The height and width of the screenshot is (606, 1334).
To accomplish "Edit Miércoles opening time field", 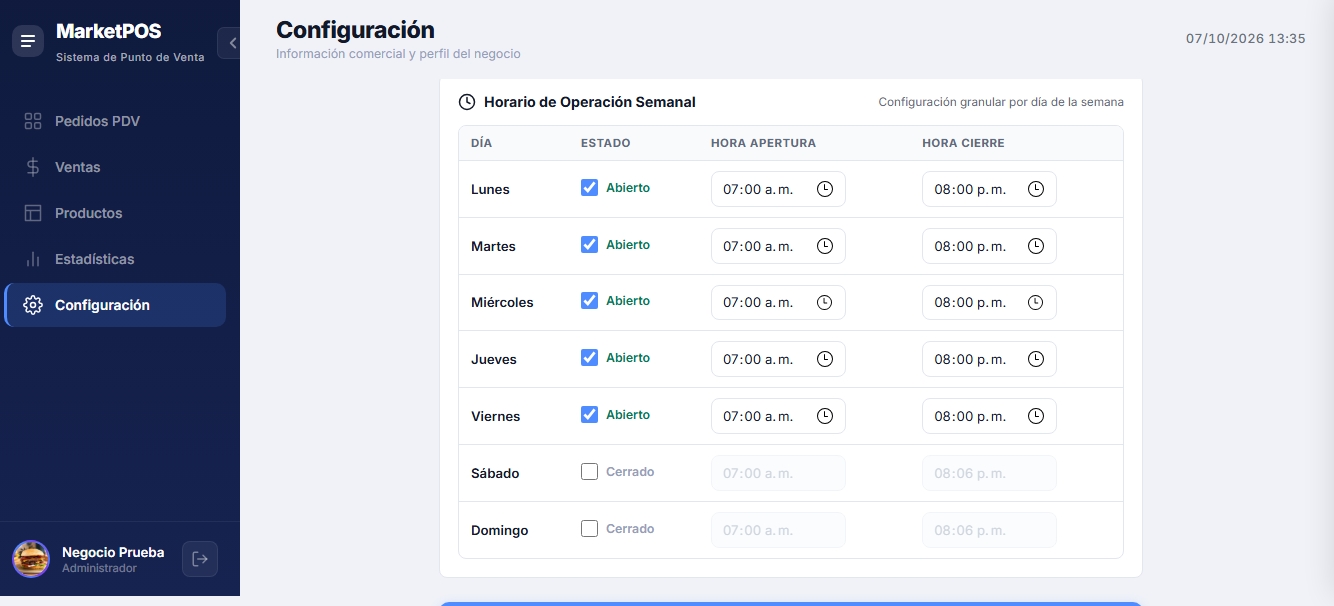I will click(778, 303).
